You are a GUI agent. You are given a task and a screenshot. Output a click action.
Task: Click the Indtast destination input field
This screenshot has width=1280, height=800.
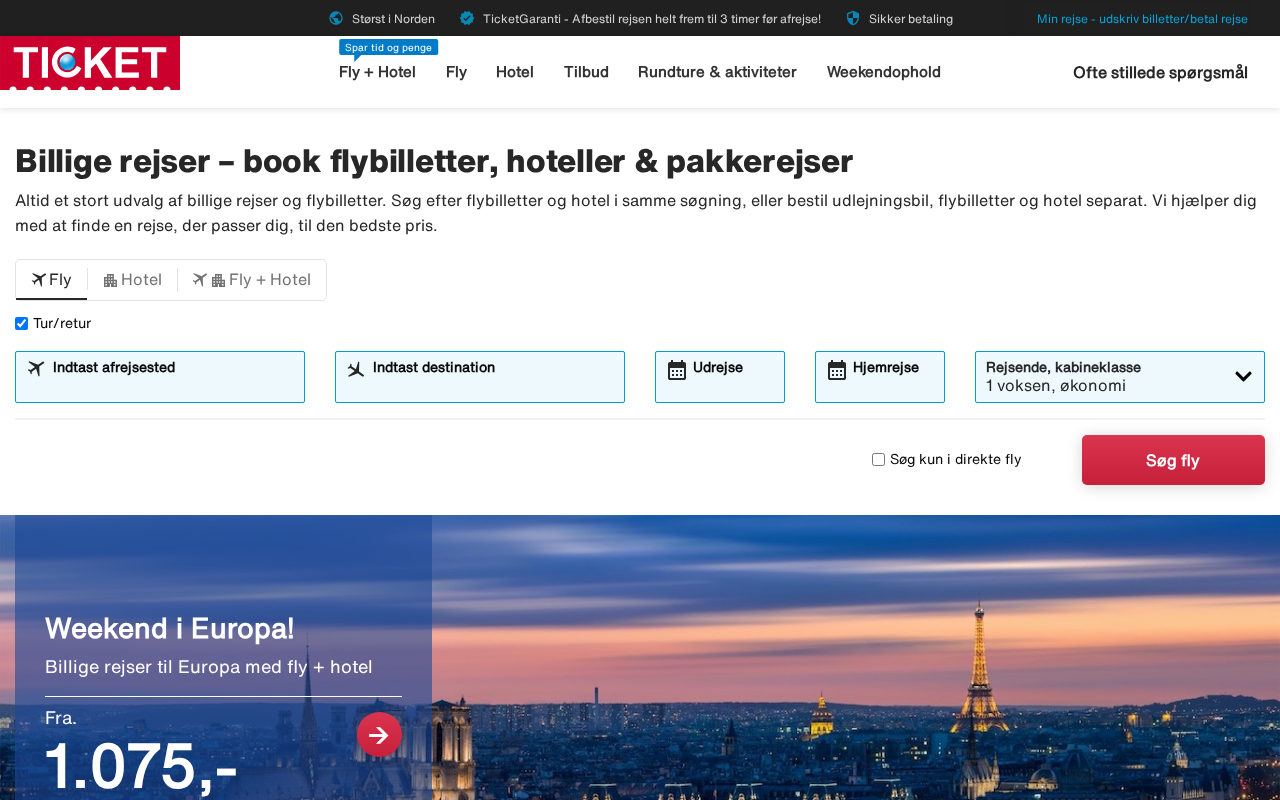tap(480, 377)
